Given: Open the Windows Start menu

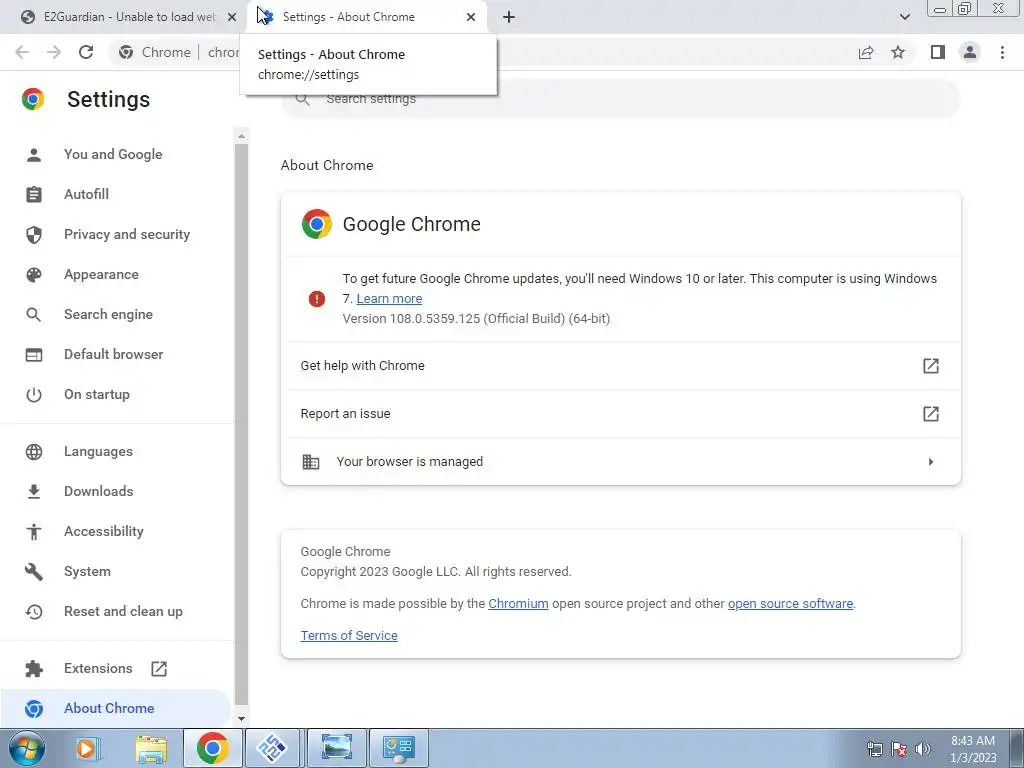Looking at the screenshot, I should (26, 748).
